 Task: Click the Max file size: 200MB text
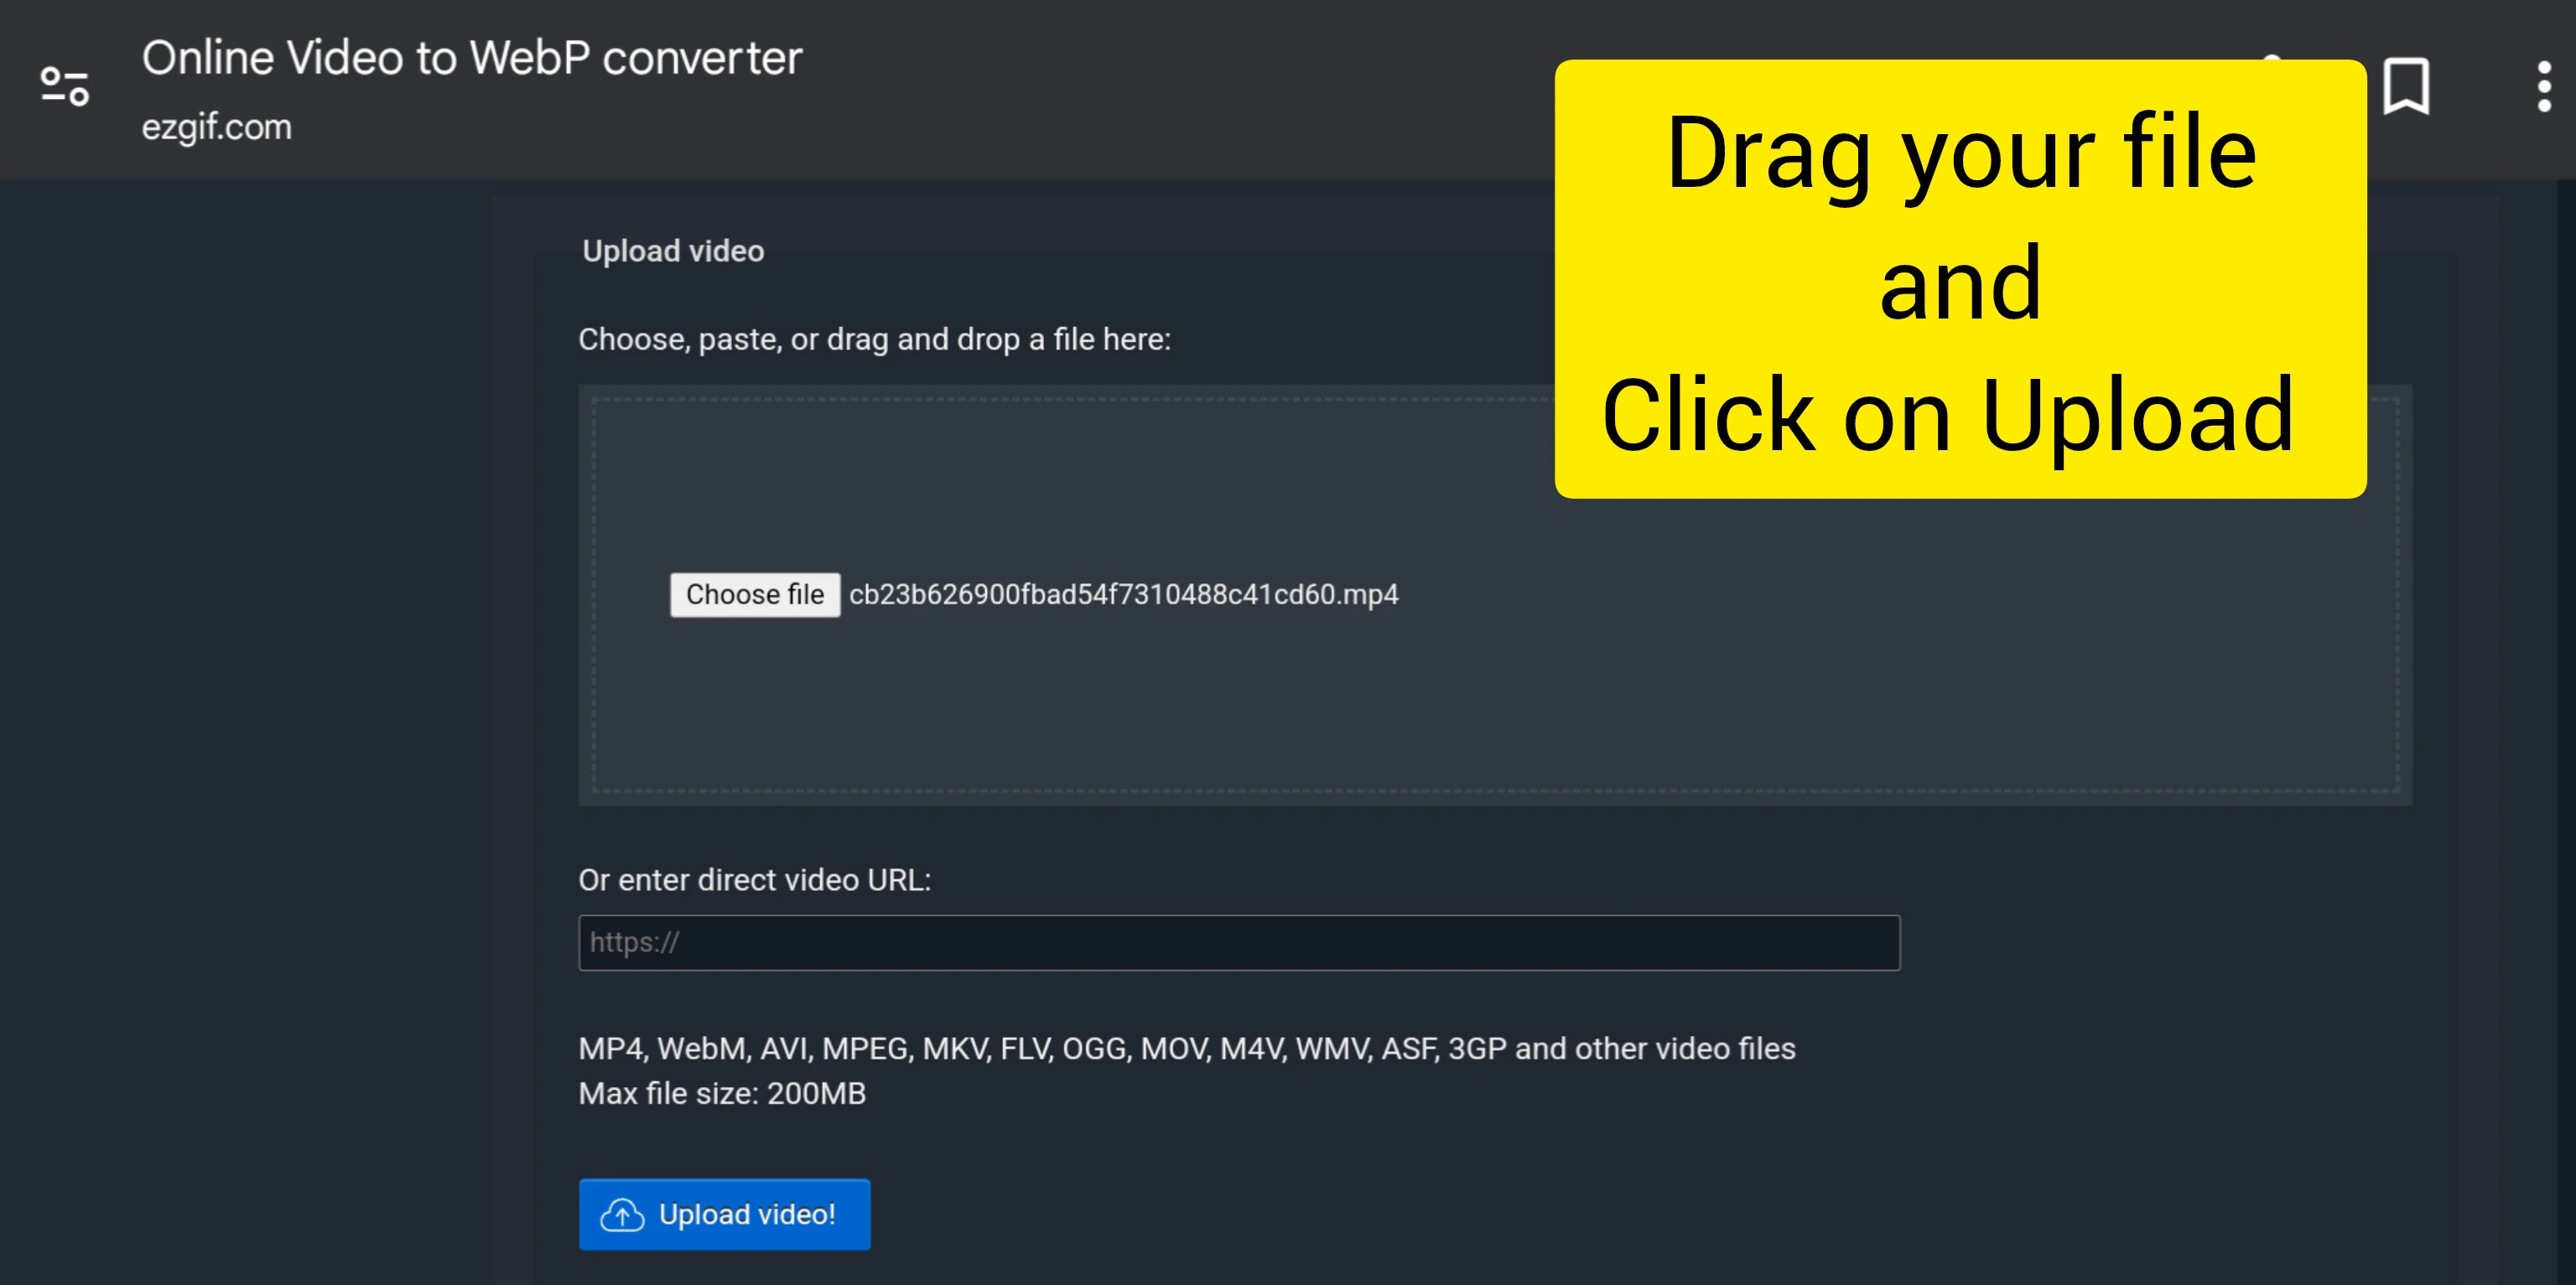pyautogui.click(x=722, y=1093)
